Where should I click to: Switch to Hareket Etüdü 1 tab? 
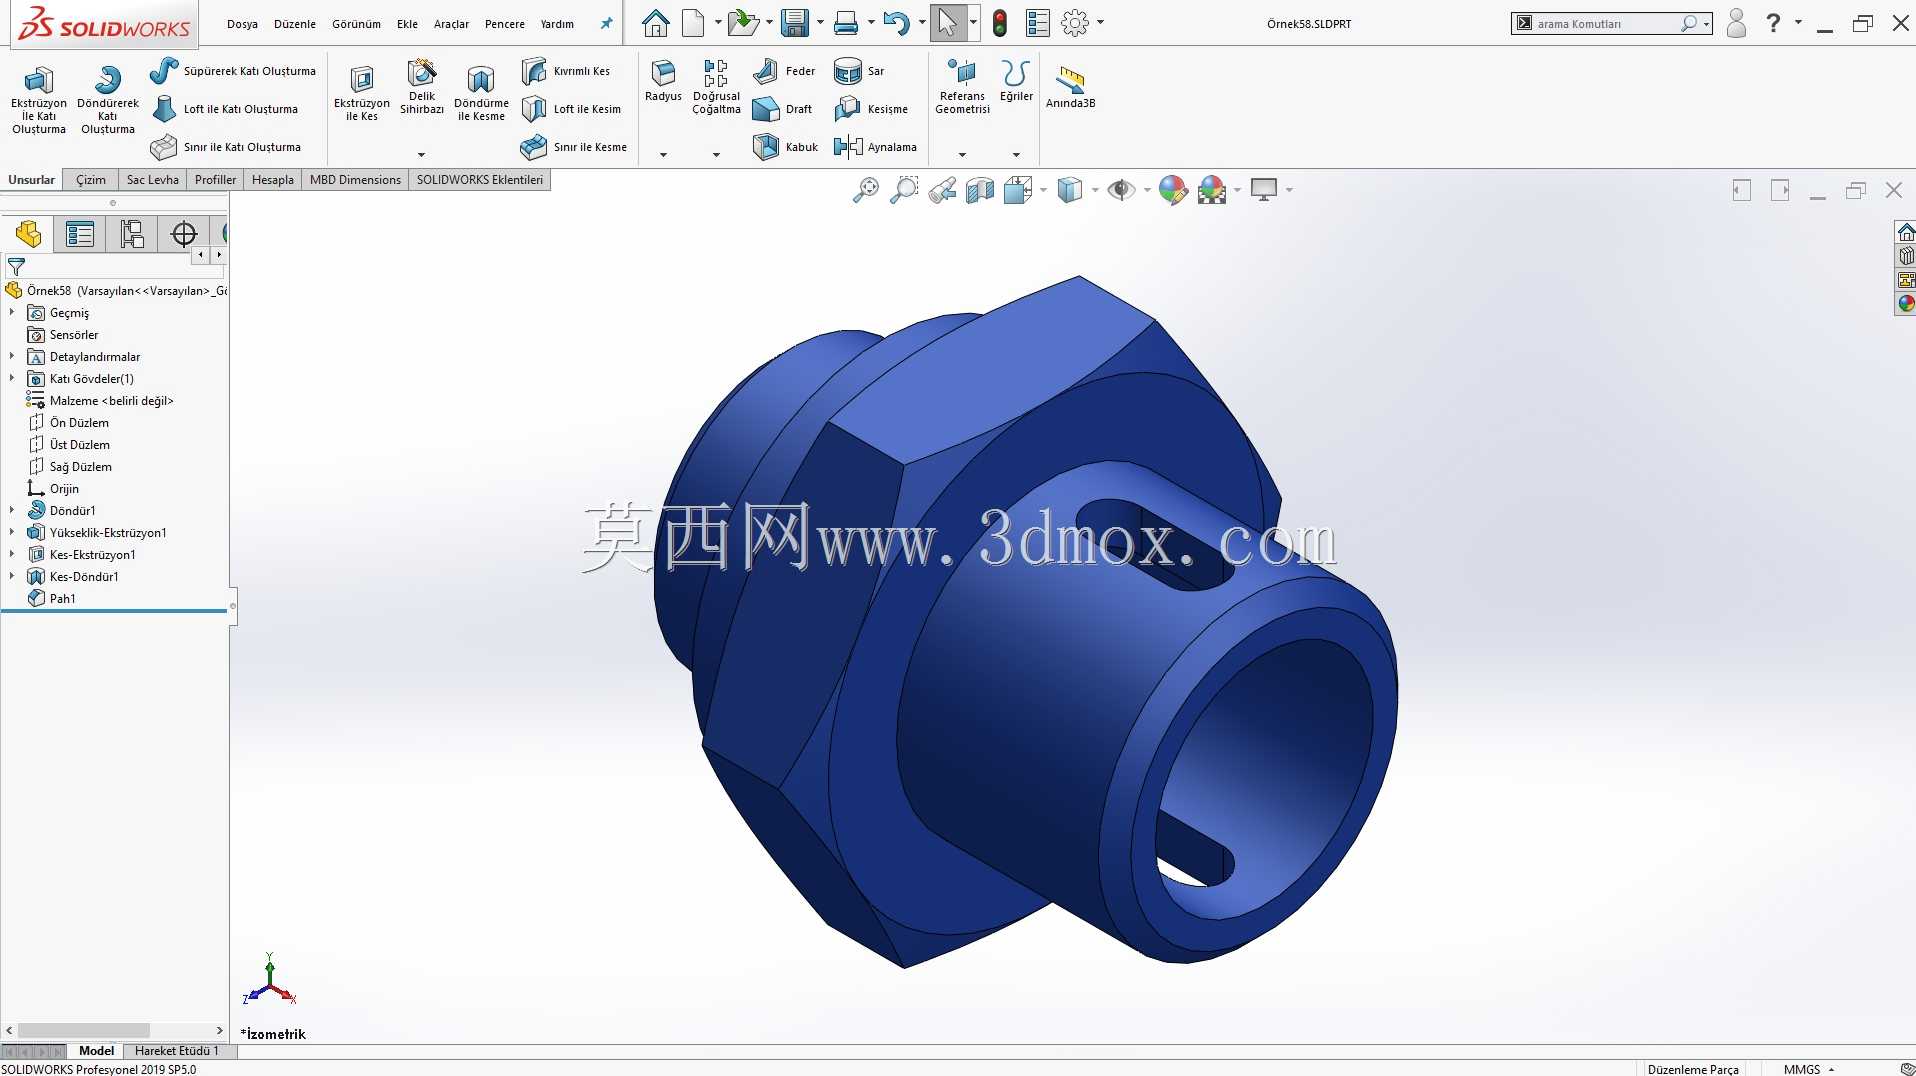[176, 1051]
